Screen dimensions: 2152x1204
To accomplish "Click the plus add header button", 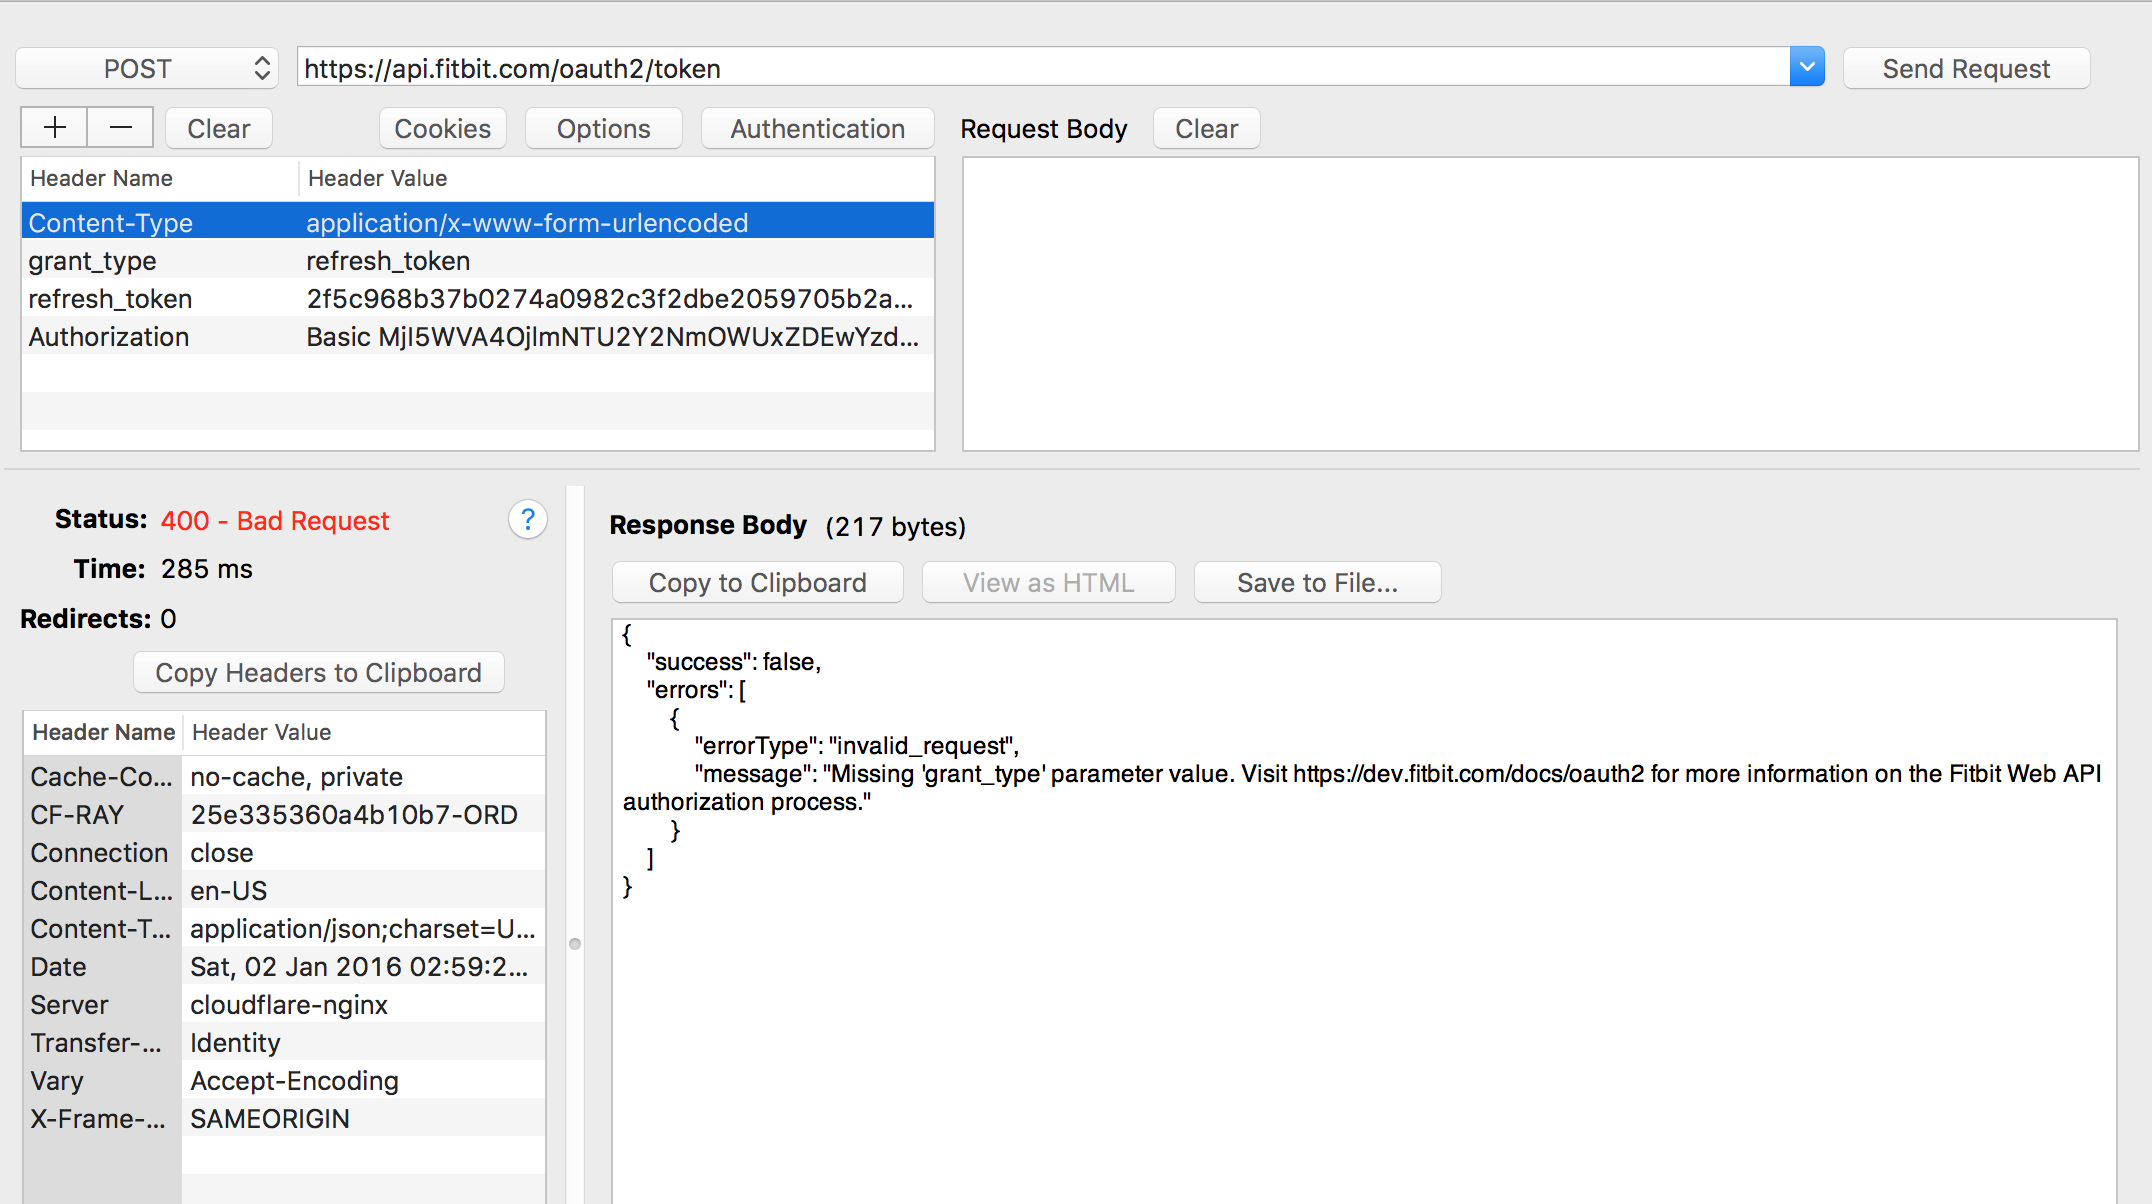I will tap(54, 128).
